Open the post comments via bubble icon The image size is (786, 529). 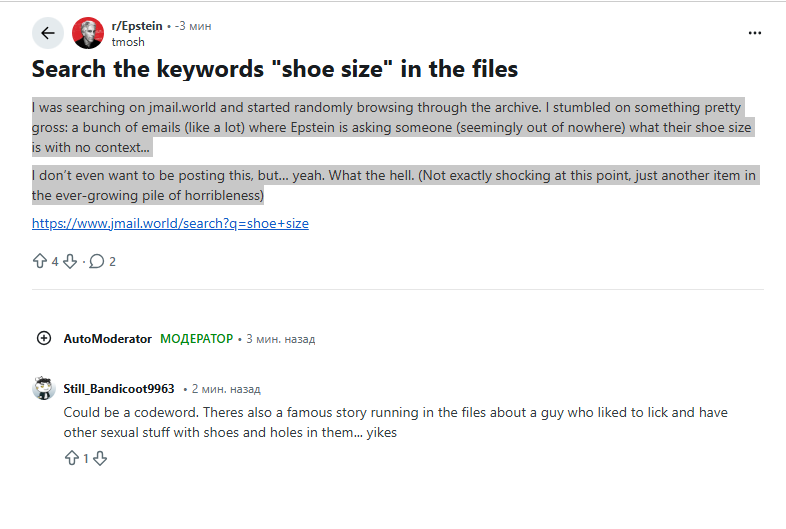coord(97,261)
